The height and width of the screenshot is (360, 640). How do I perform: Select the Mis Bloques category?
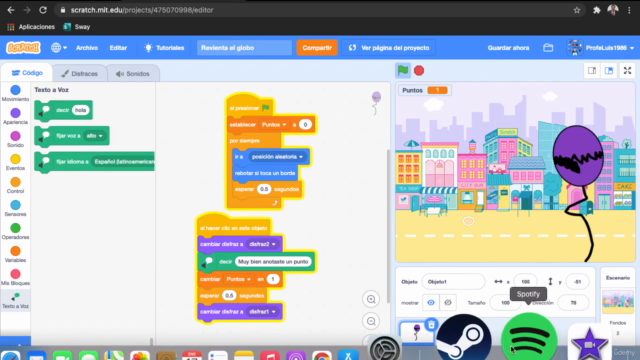click(15, 277)
